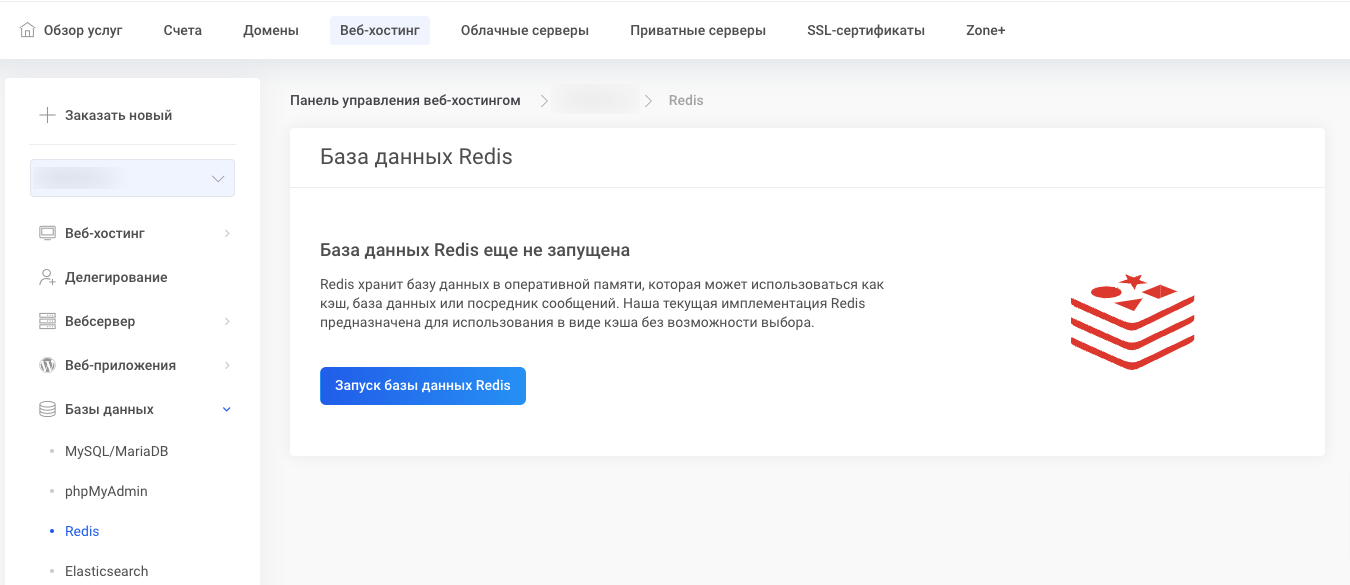
Task: Go to the SSL-сертификаты tab
Action: [x=865, y=30]
